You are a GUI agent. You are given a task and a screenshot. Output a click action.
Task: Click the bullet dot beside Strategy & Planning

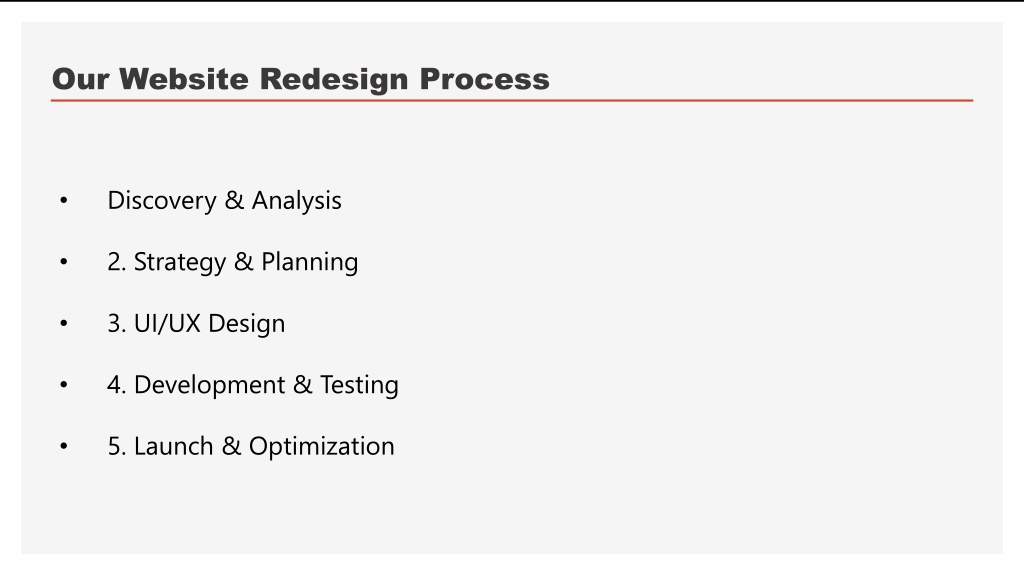click(63, 262)
